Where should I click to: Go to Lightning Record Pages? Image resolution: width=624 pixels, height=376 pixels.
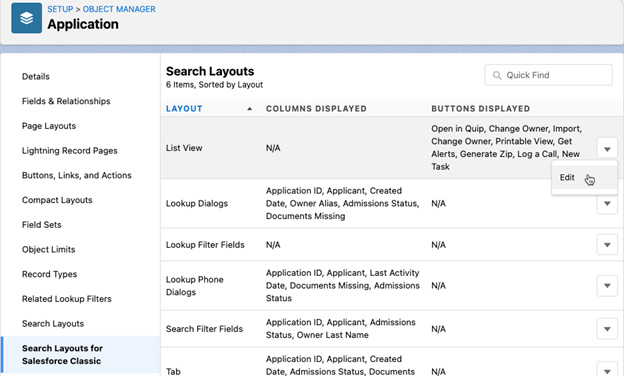tap(70, 150)
